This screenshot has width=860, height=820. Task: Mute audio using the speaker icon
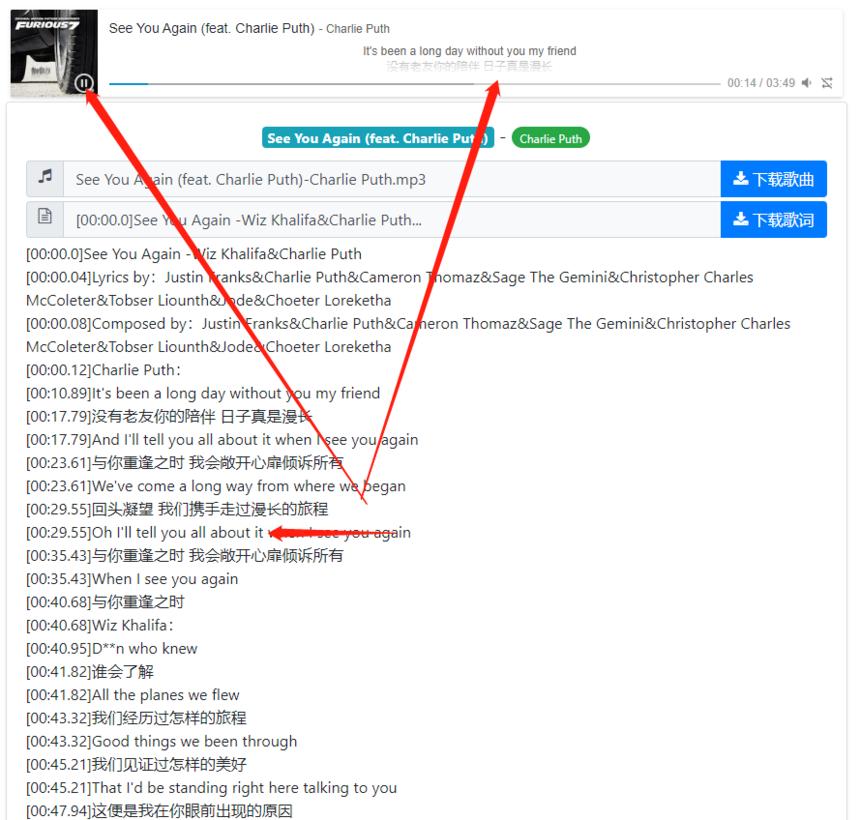(x=806, y=83)
